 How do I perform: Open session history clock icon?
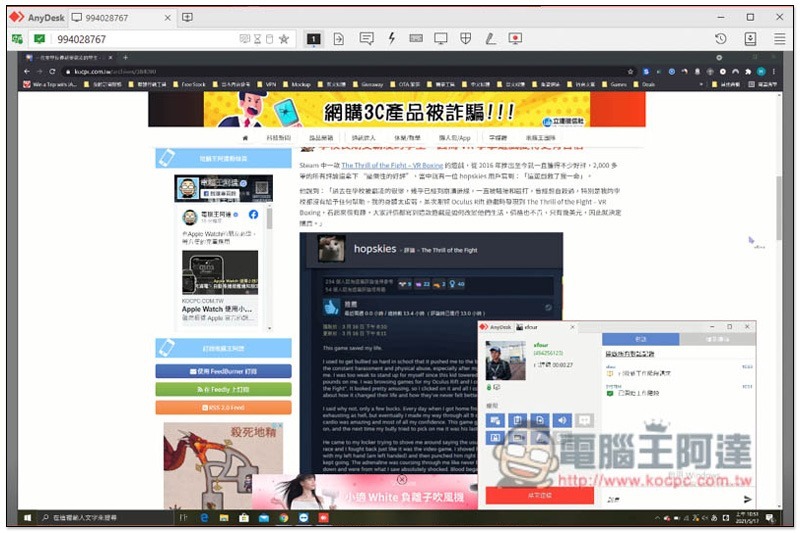pyautogui.click(x=721, y=39)
